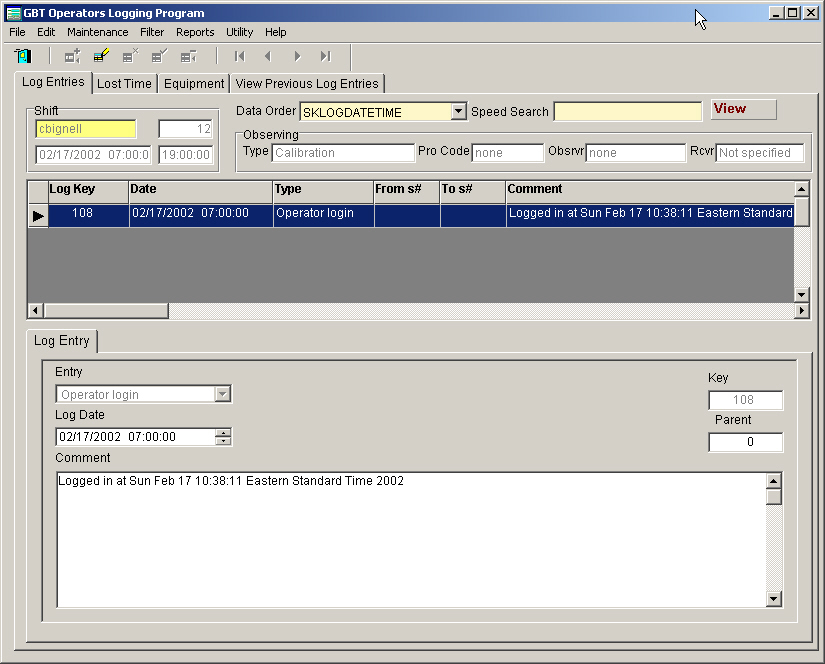Open the Filter menu
This screenshot has width=825, height=664.
coord(152,32)
